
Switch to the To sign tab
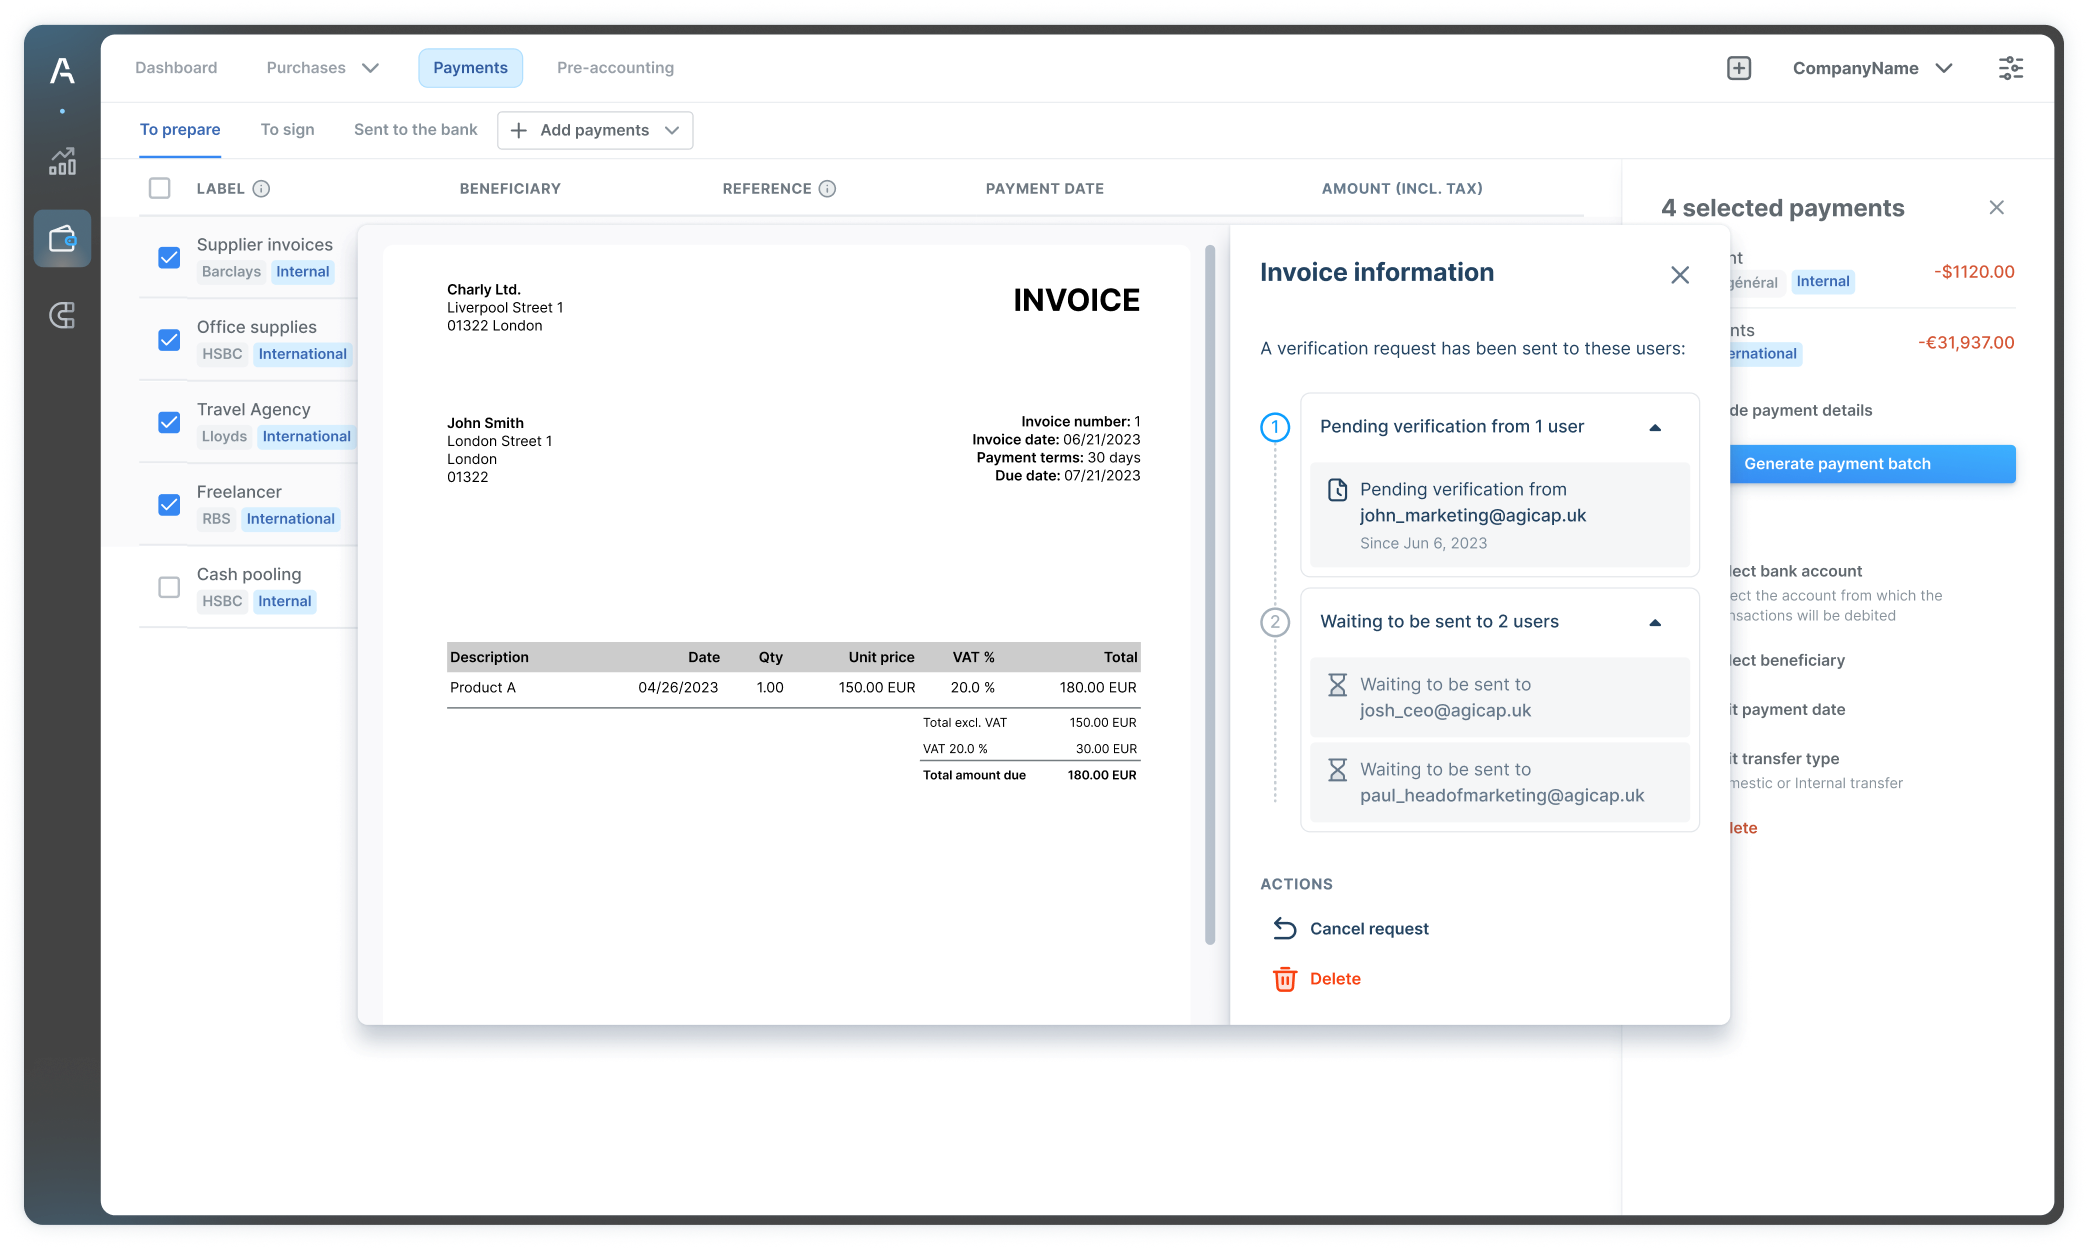[x=287, y=129]
